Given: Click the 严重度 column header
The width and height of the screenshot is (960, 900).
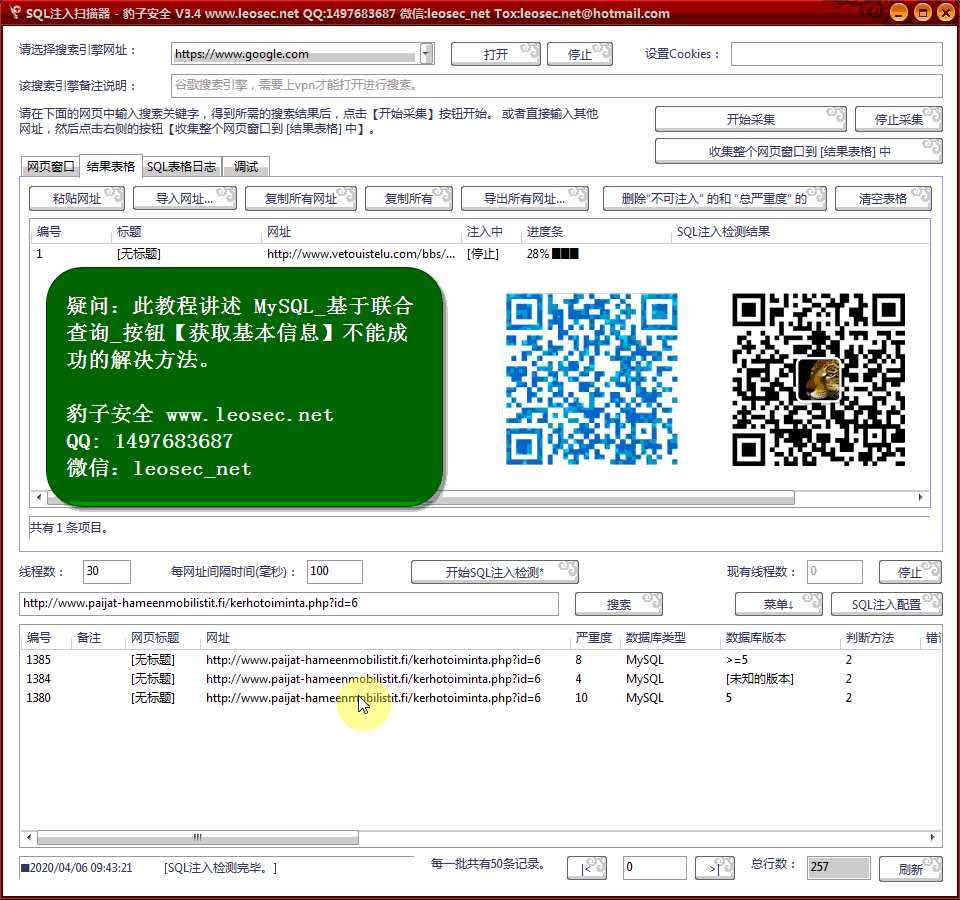Looking at the screenshot, I should (593, 637).
